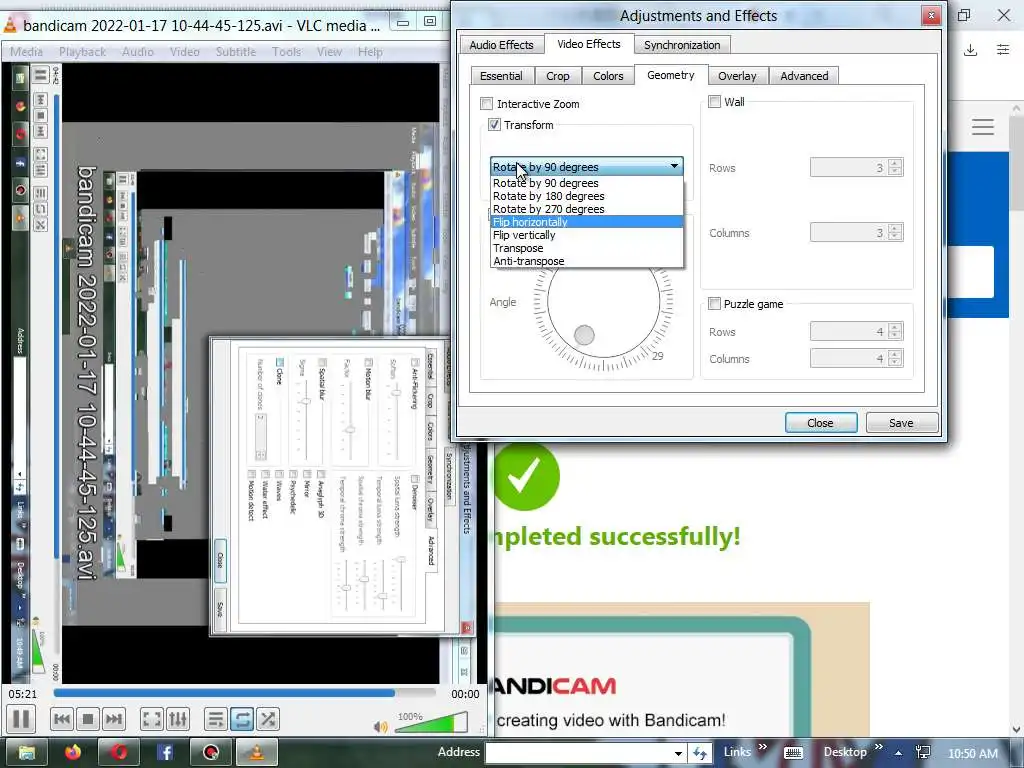The image size is (1024, 768).
Task: Open the Geometry sub-tab
Action: [671, 75]
